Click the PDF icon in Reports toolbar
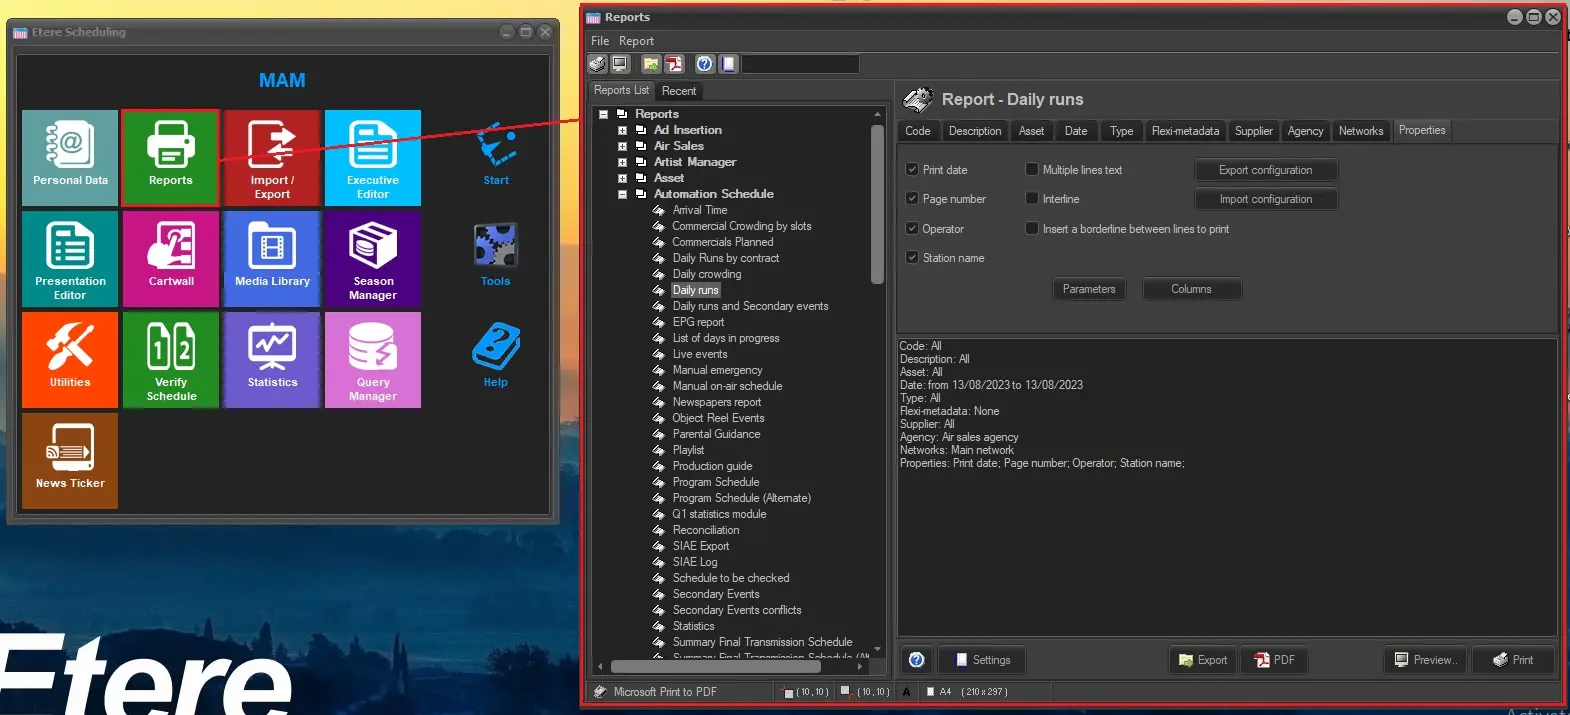The image size is (1570, 715). click(675, 64)
